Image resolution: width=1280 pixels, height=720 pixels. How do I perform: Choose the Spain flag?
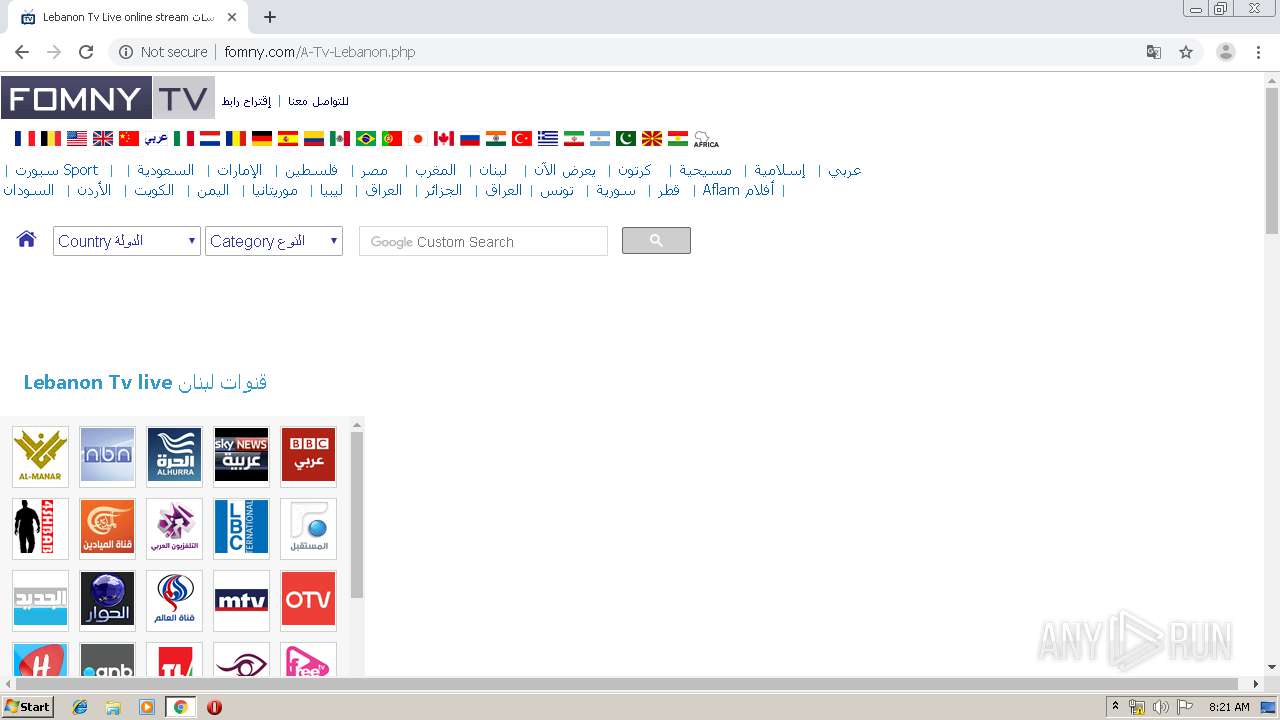tap(288, 139)
